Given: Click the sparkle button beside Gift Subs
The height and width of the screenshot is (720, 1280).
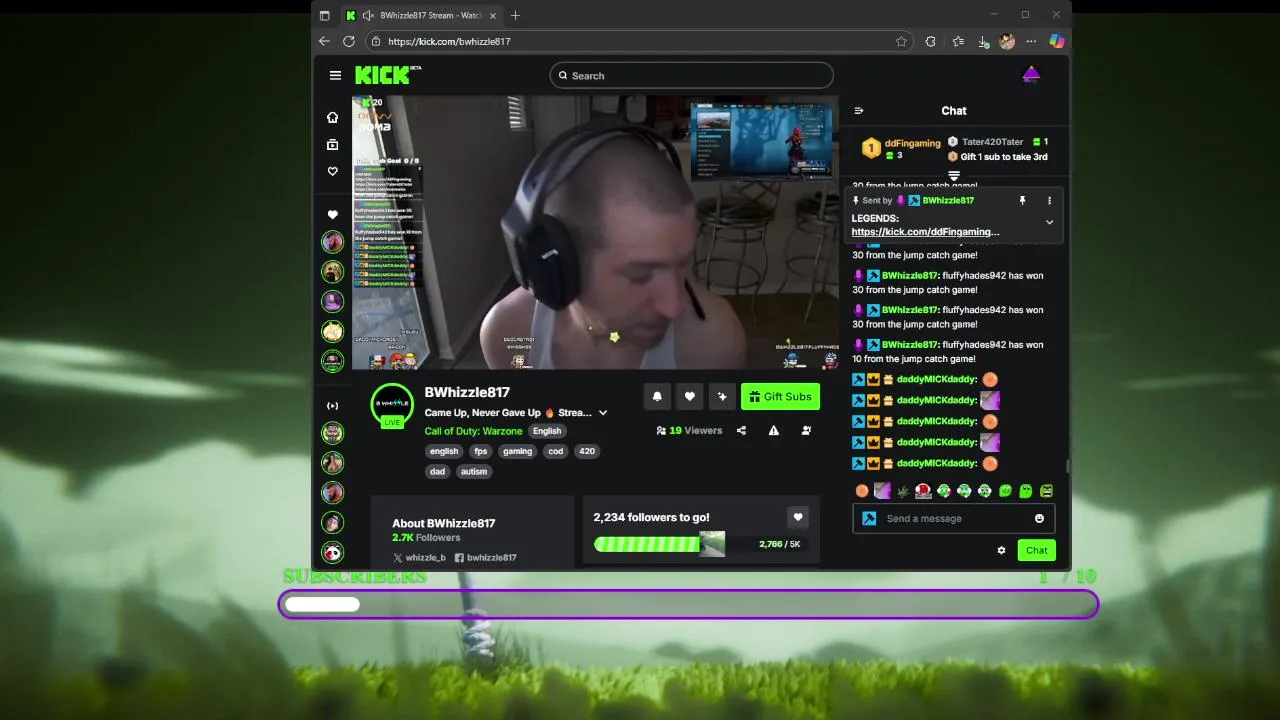Looking at the screenshot, I should [722, 397].
